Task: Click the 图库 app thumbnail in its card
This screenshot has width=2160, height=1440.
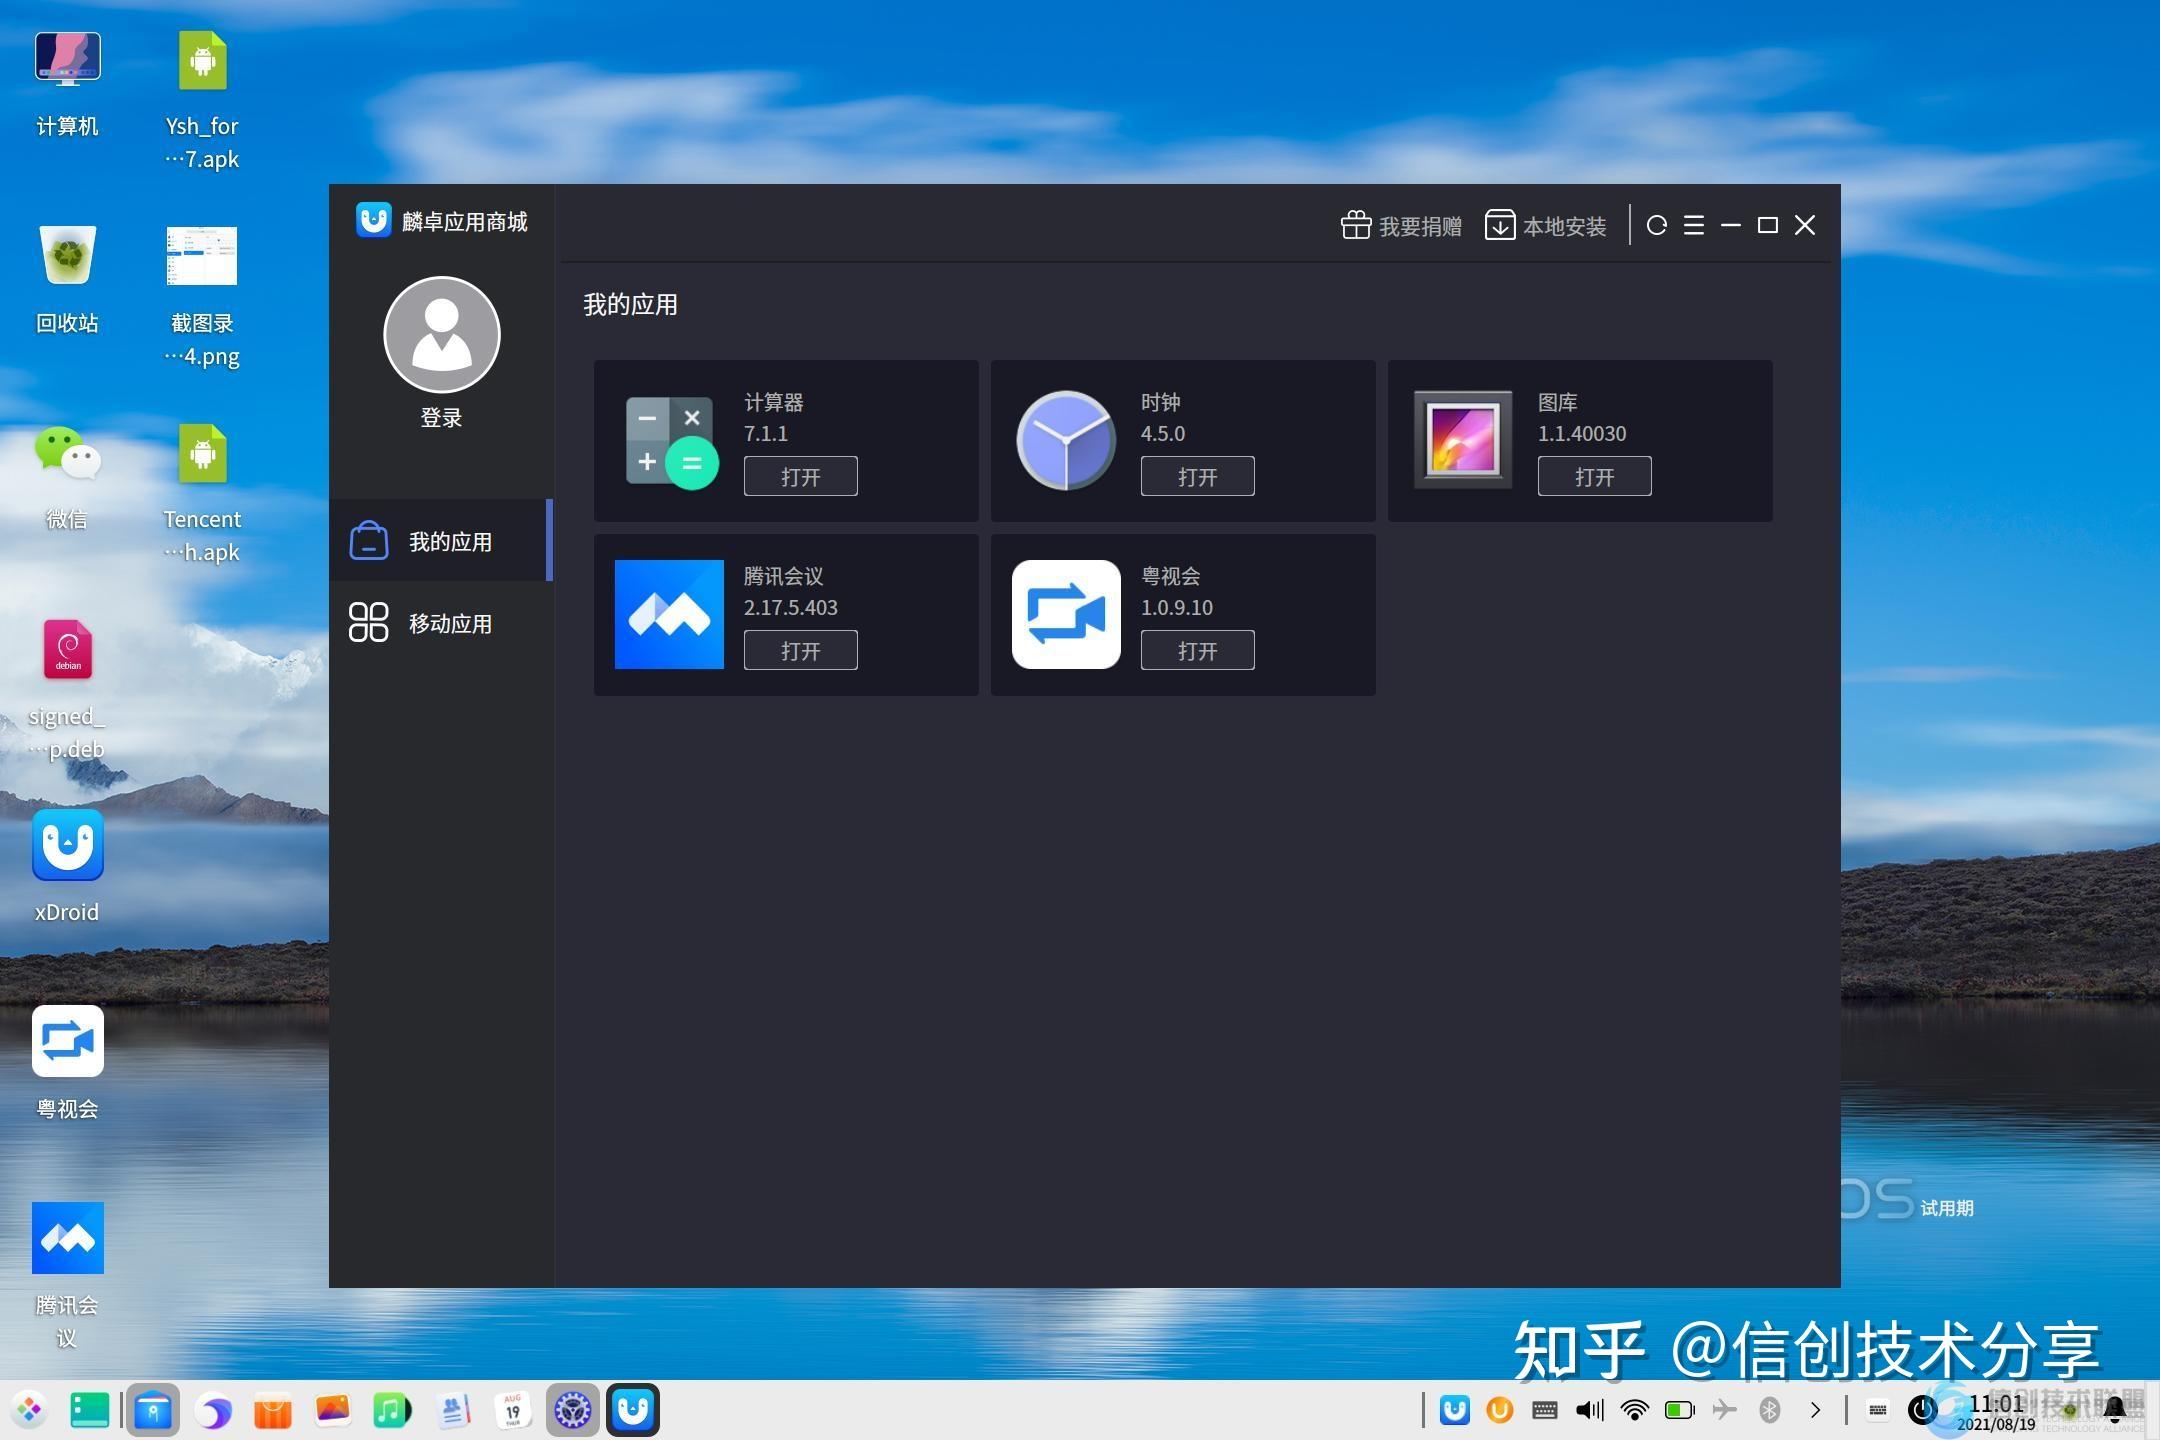Action: tap(1461, 440)
